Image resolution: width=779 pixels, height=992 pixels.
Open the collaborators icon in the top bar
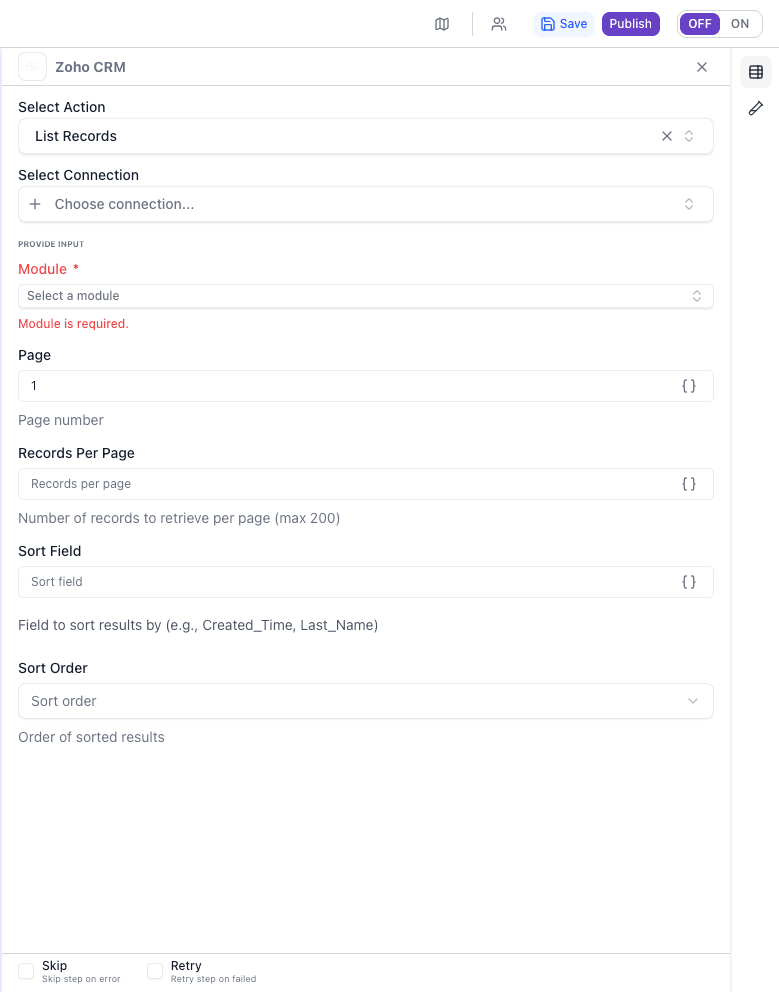coord(498,23)
